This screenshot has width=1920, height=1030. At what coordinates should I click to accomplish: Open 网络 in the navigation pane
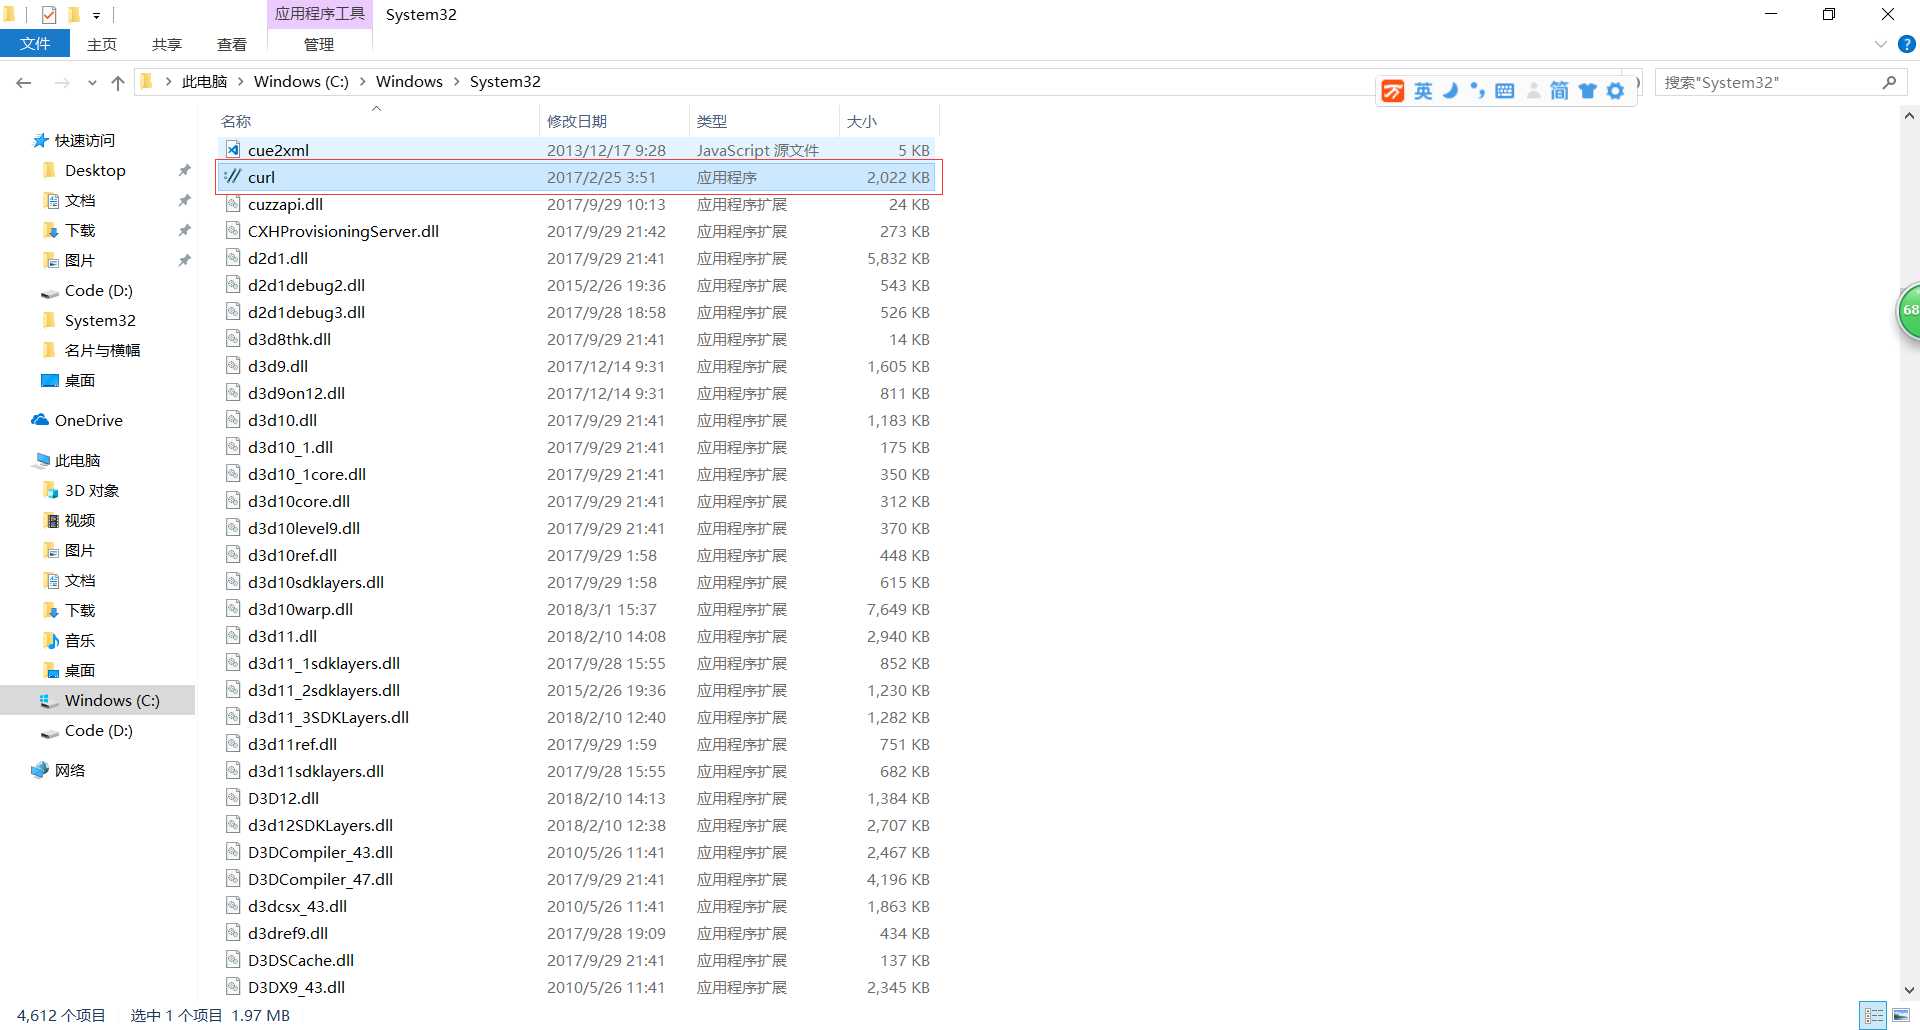(x=69, y=770)
